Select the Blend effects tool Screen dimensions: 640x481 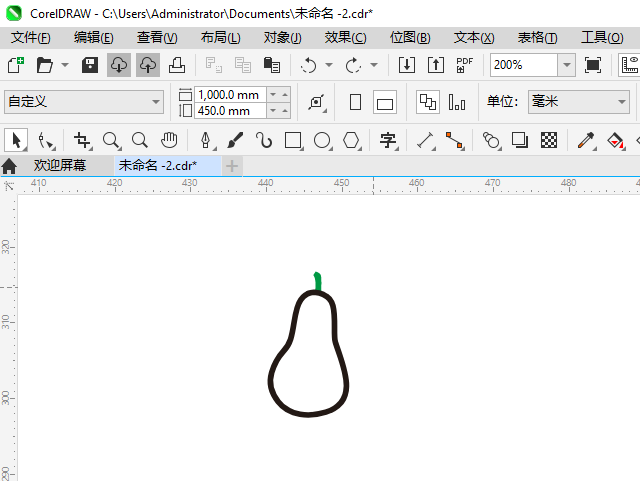(491, 140)
